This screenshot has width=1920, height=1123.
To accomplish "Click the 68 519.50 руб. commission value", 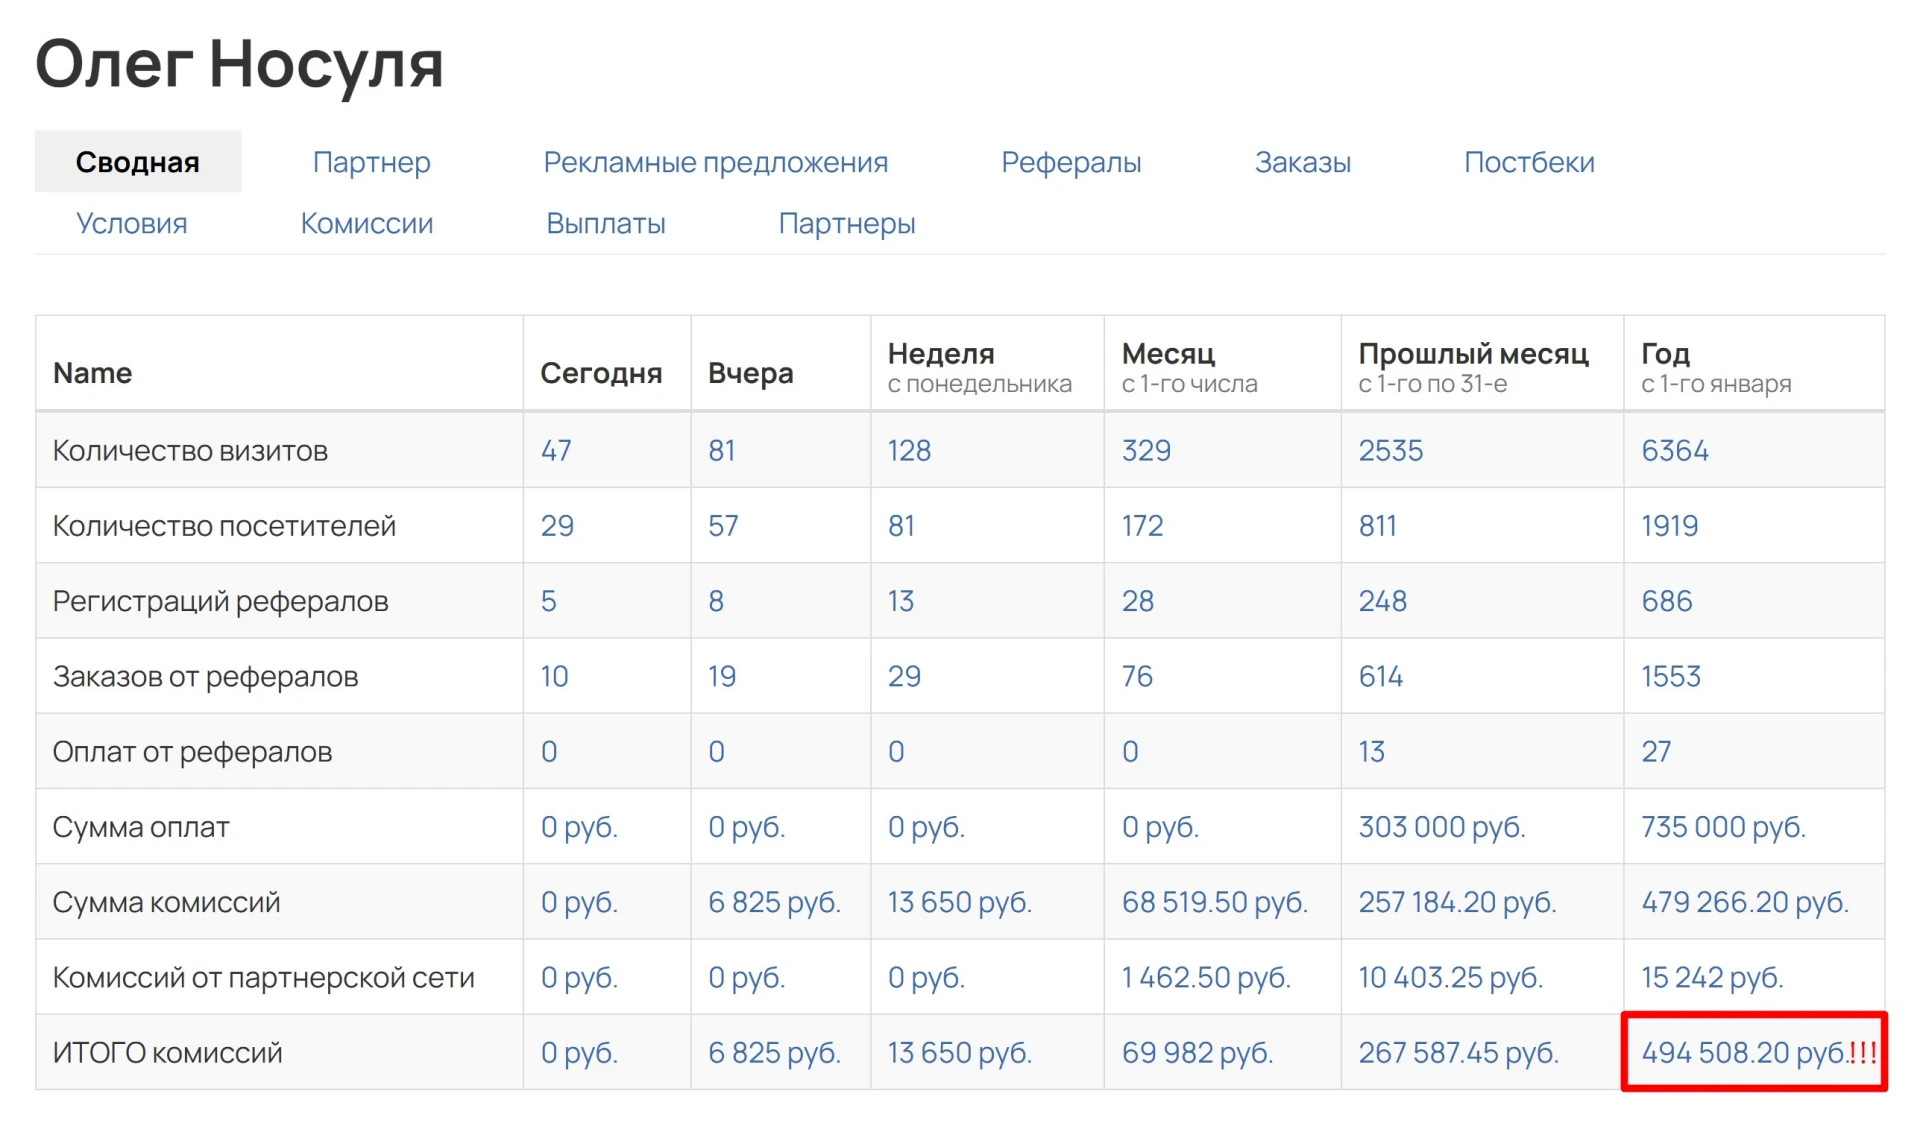I will click(1215, 902).
